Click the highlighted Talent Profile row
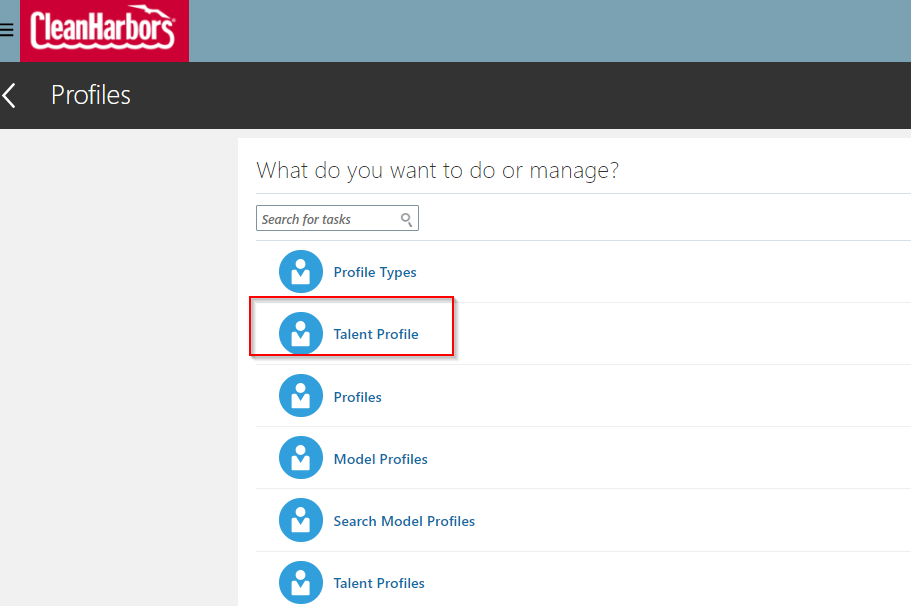 pyautogui.click(x=352, y=327)
